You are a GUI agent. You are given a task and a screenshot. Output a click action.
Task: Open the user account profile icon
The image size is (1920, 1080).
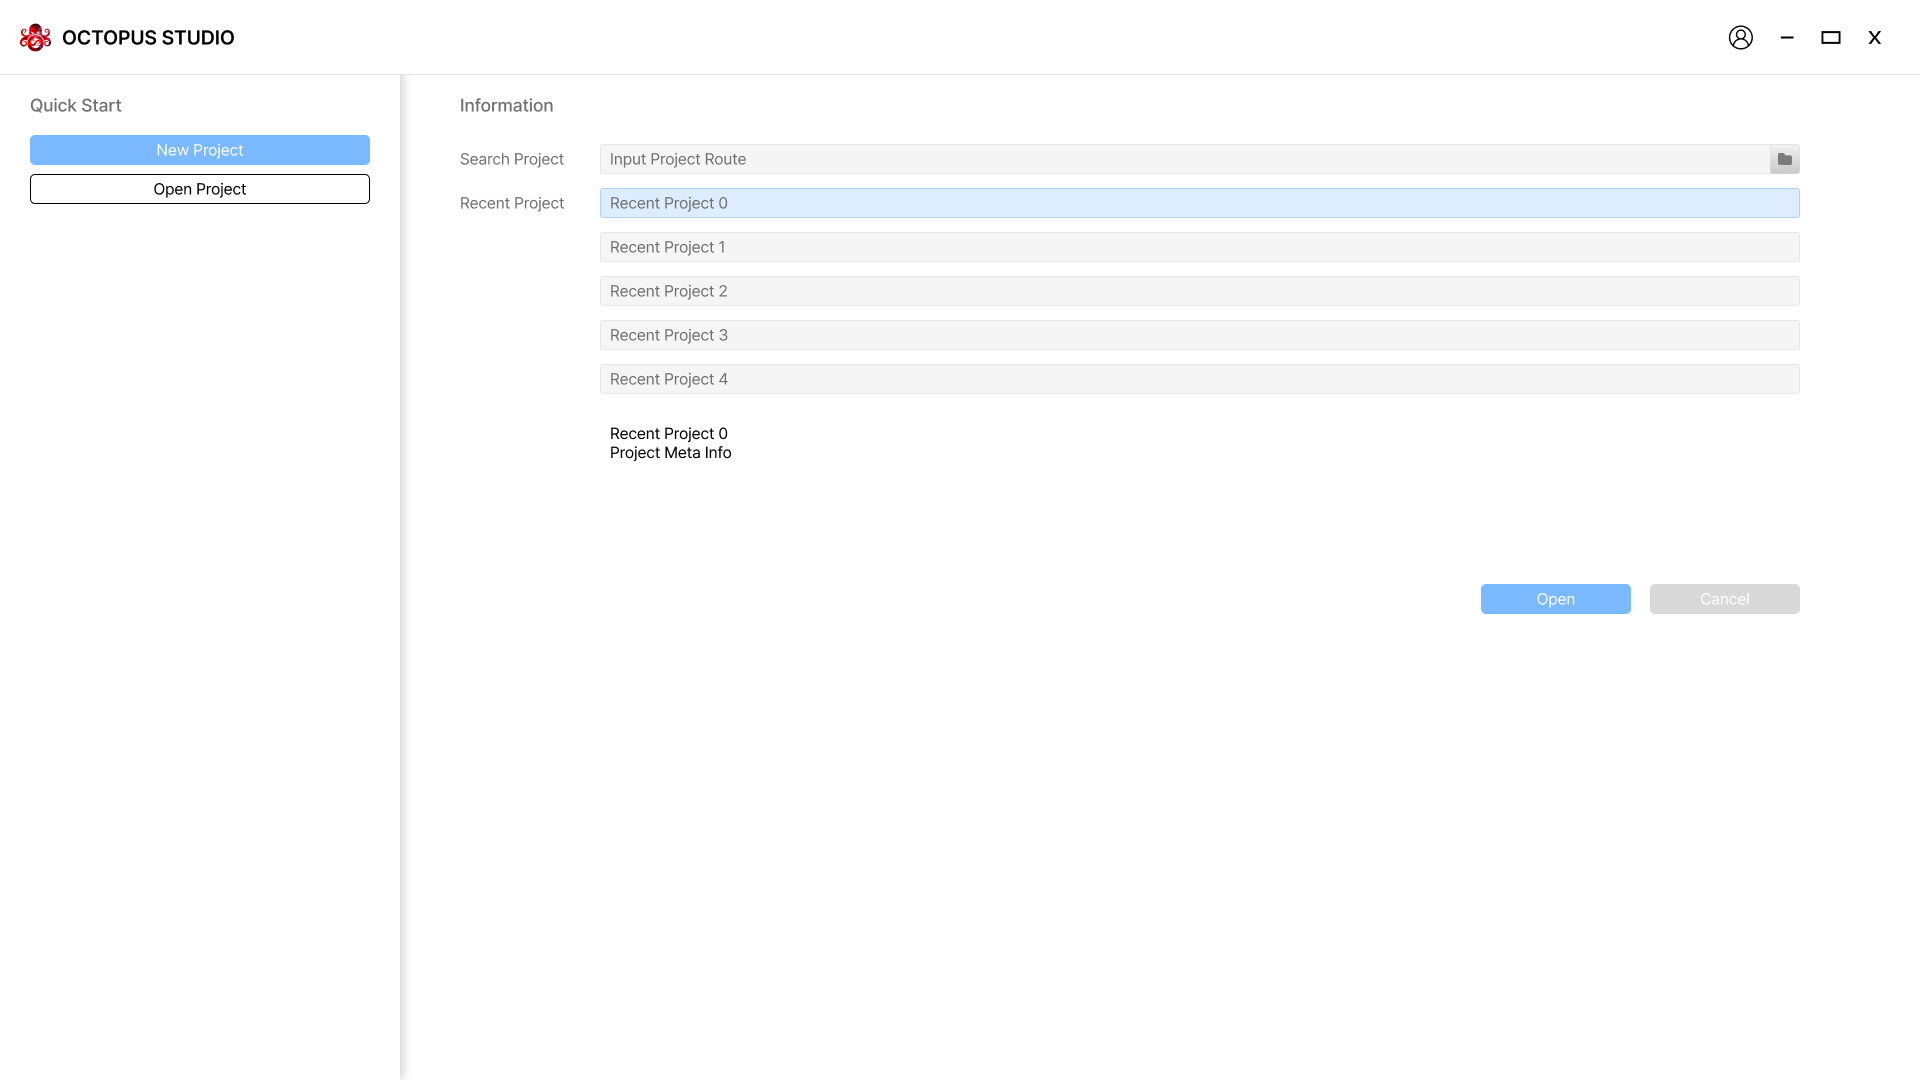coord(1740,38)
